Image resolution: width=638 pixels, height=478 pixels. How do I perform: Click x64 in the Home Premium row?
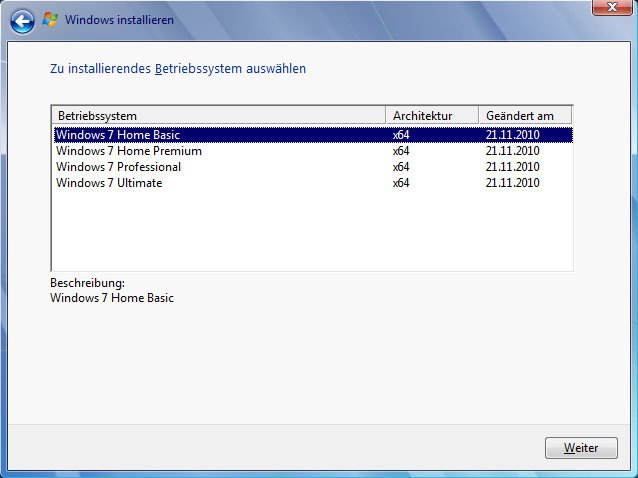pos(401,151)
